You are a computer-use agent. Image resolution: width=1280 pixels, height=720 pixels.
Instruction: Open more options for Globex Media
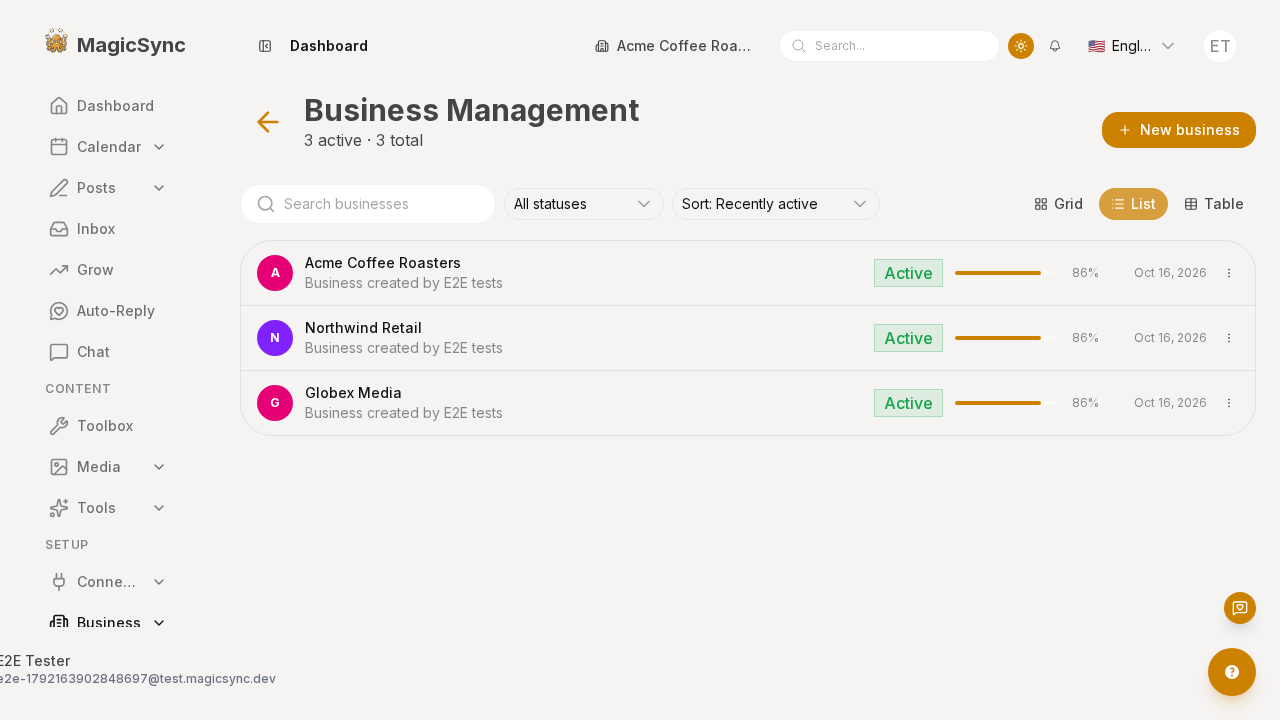tap(1229, 403)
